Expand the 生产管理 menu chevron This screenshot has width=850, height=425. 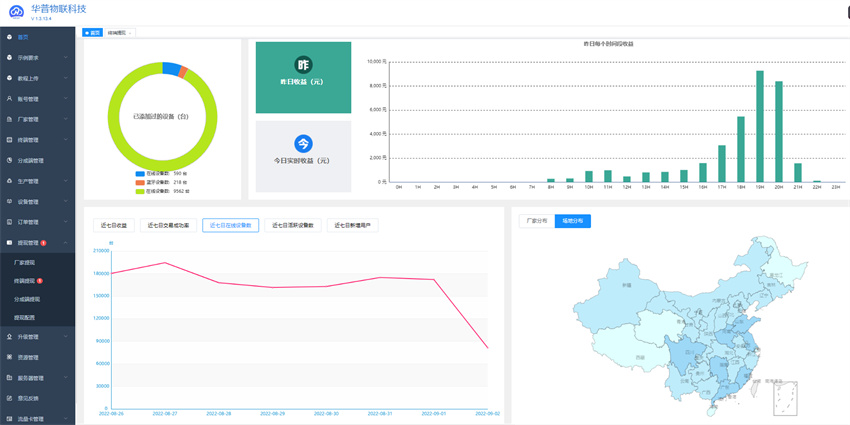[66, 181]
